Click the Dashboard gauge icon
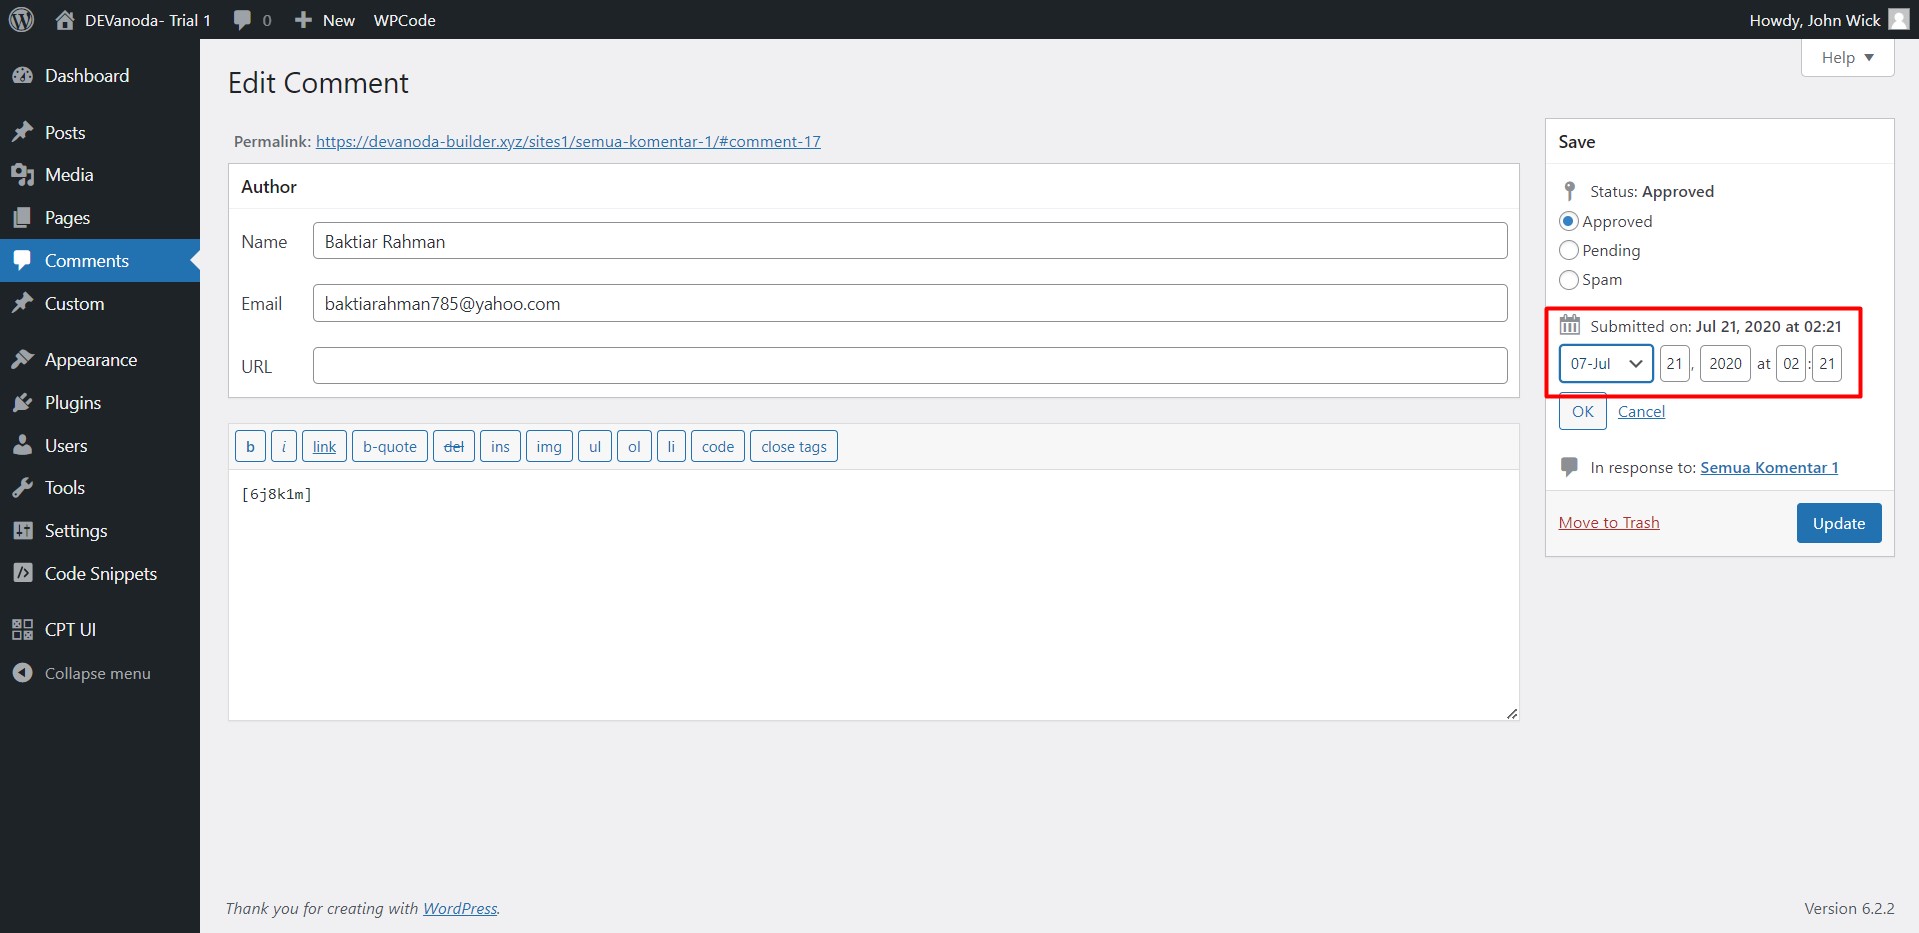The image size is (1919, 933). click(22, 76)
